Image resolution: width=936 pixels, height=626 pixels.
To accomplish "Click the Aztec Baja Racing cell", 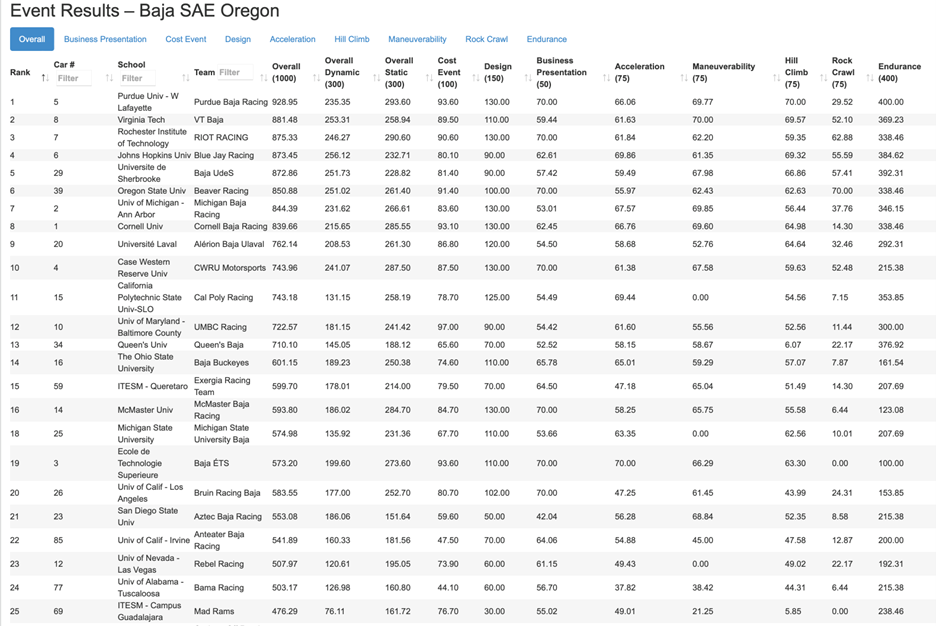I will 228,516.
